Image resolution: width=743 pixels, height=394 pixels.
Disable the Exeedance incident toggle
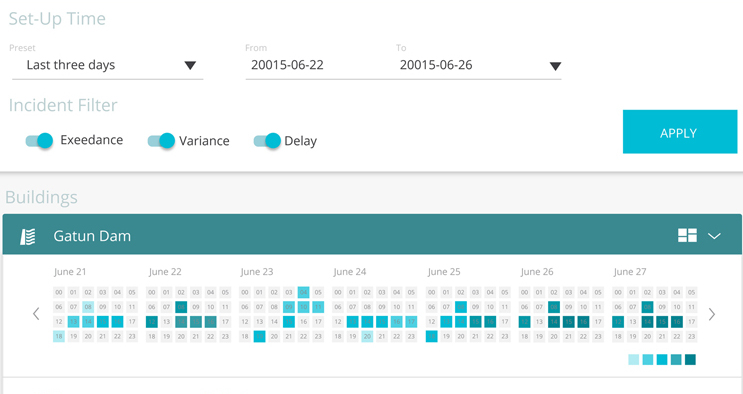point(39,140)
